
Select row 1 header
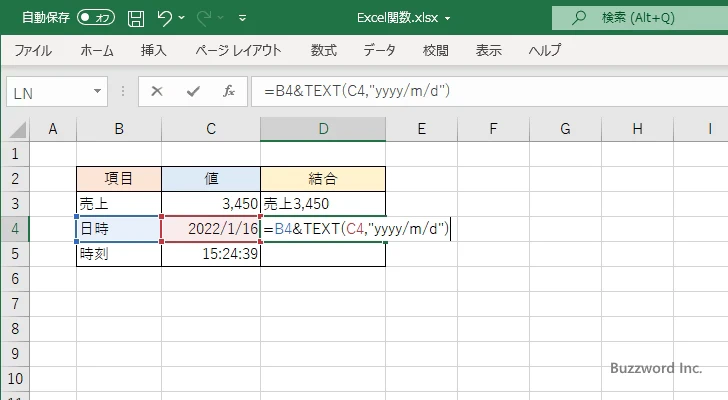15,154
